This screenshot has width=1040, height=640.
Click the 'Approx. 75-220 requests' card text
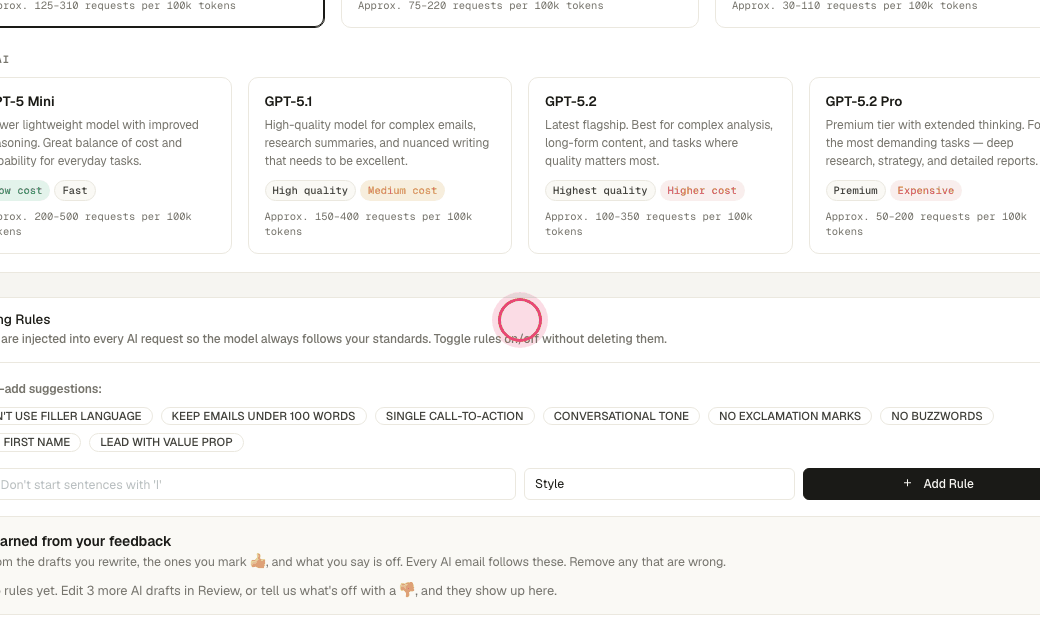[481, 5]
